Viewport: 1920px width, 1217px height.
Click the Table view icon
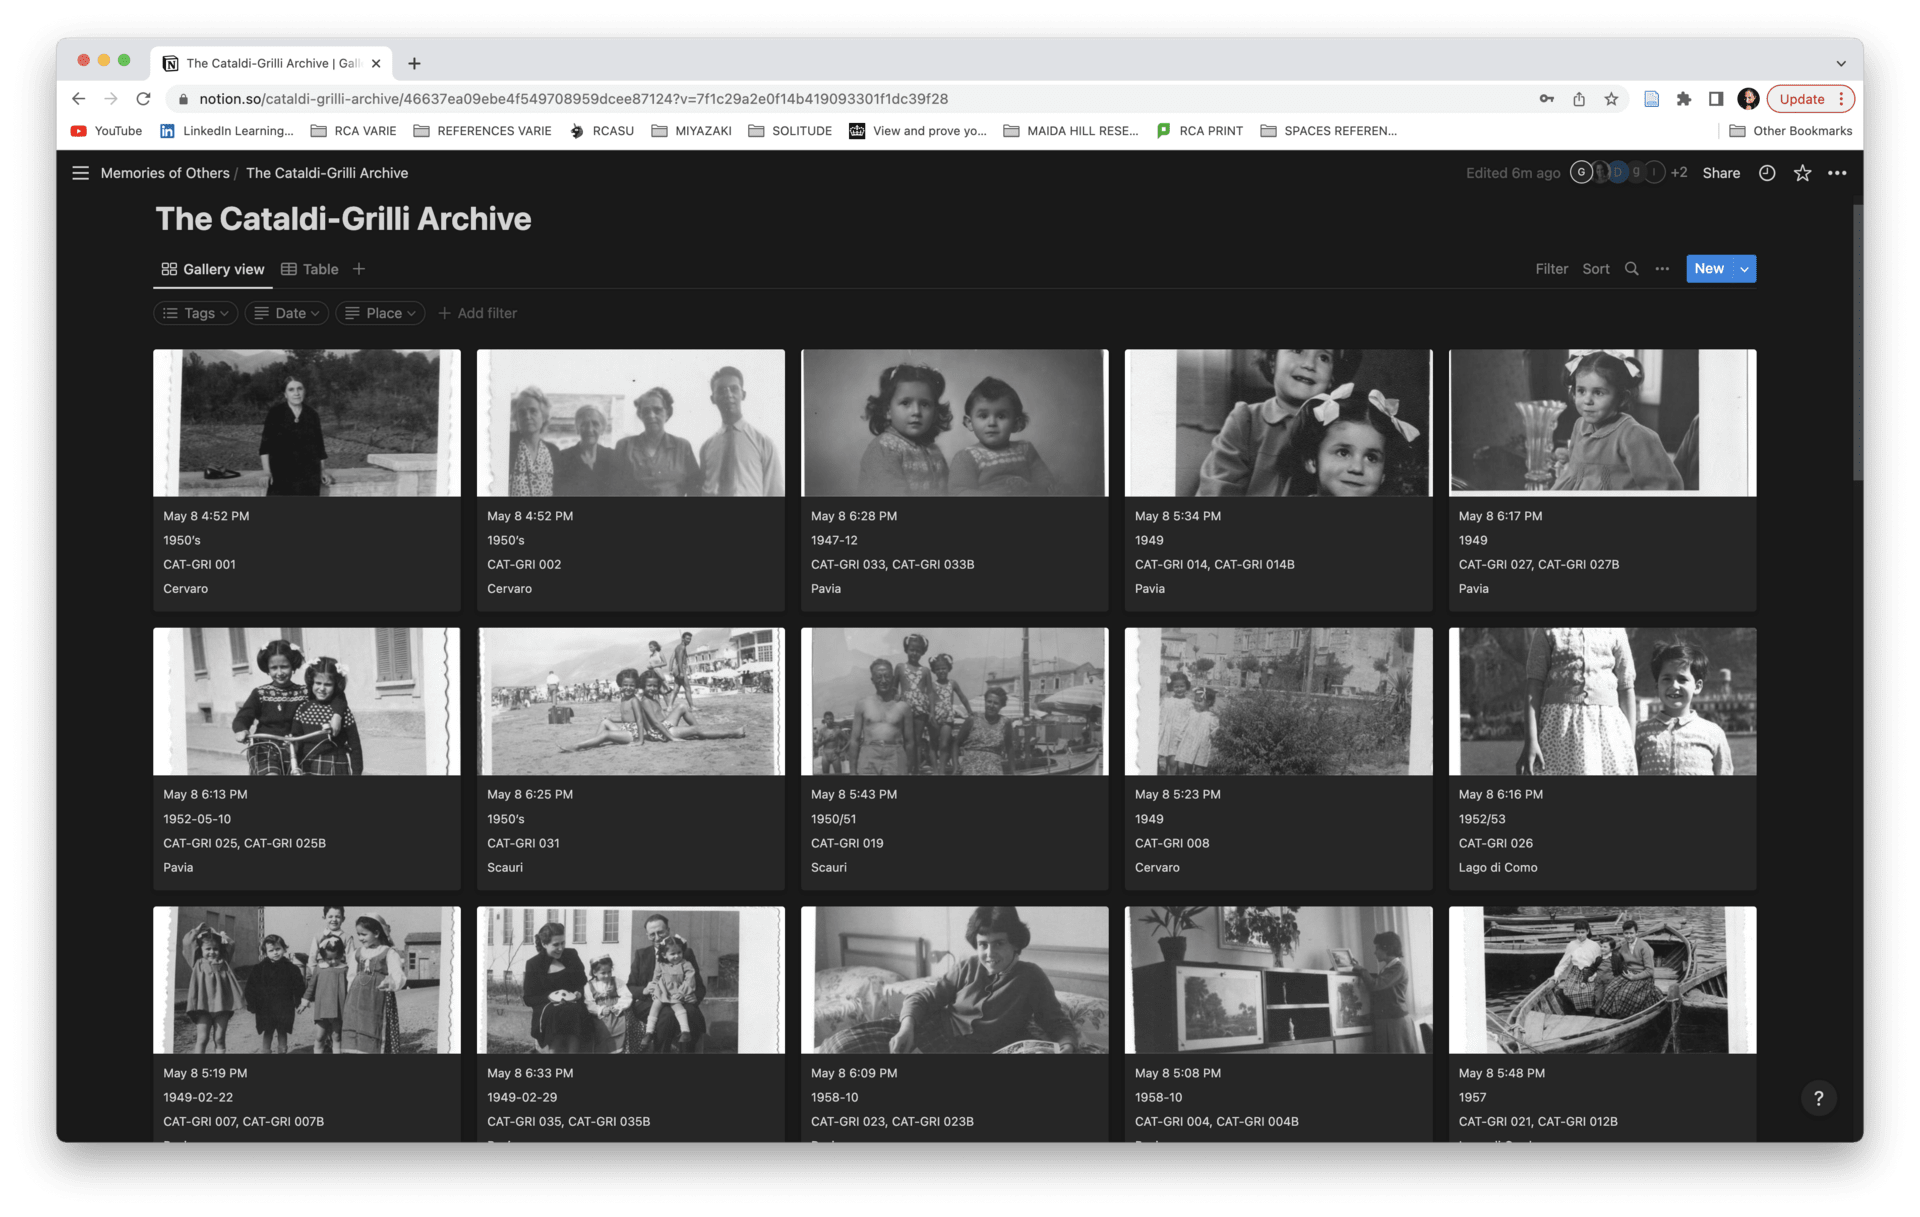[x=290, y=269]
